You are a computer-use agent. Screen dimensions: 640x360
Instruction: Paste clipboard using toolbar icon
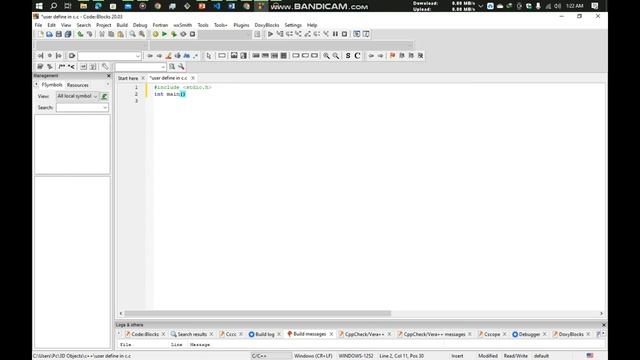click(120, 34)
